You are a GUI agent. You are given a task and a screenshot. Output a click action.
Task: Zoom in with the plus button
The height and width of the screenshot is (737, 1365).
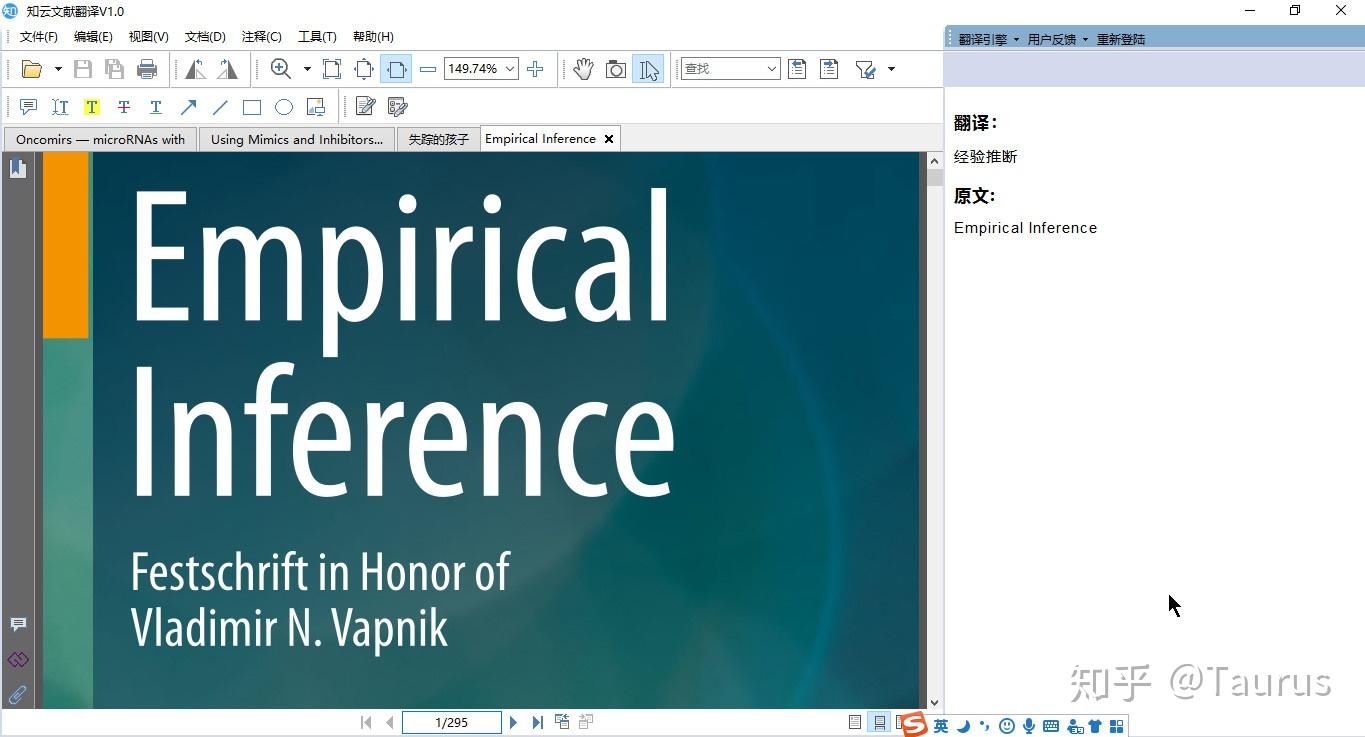click(x=535, y=69)
